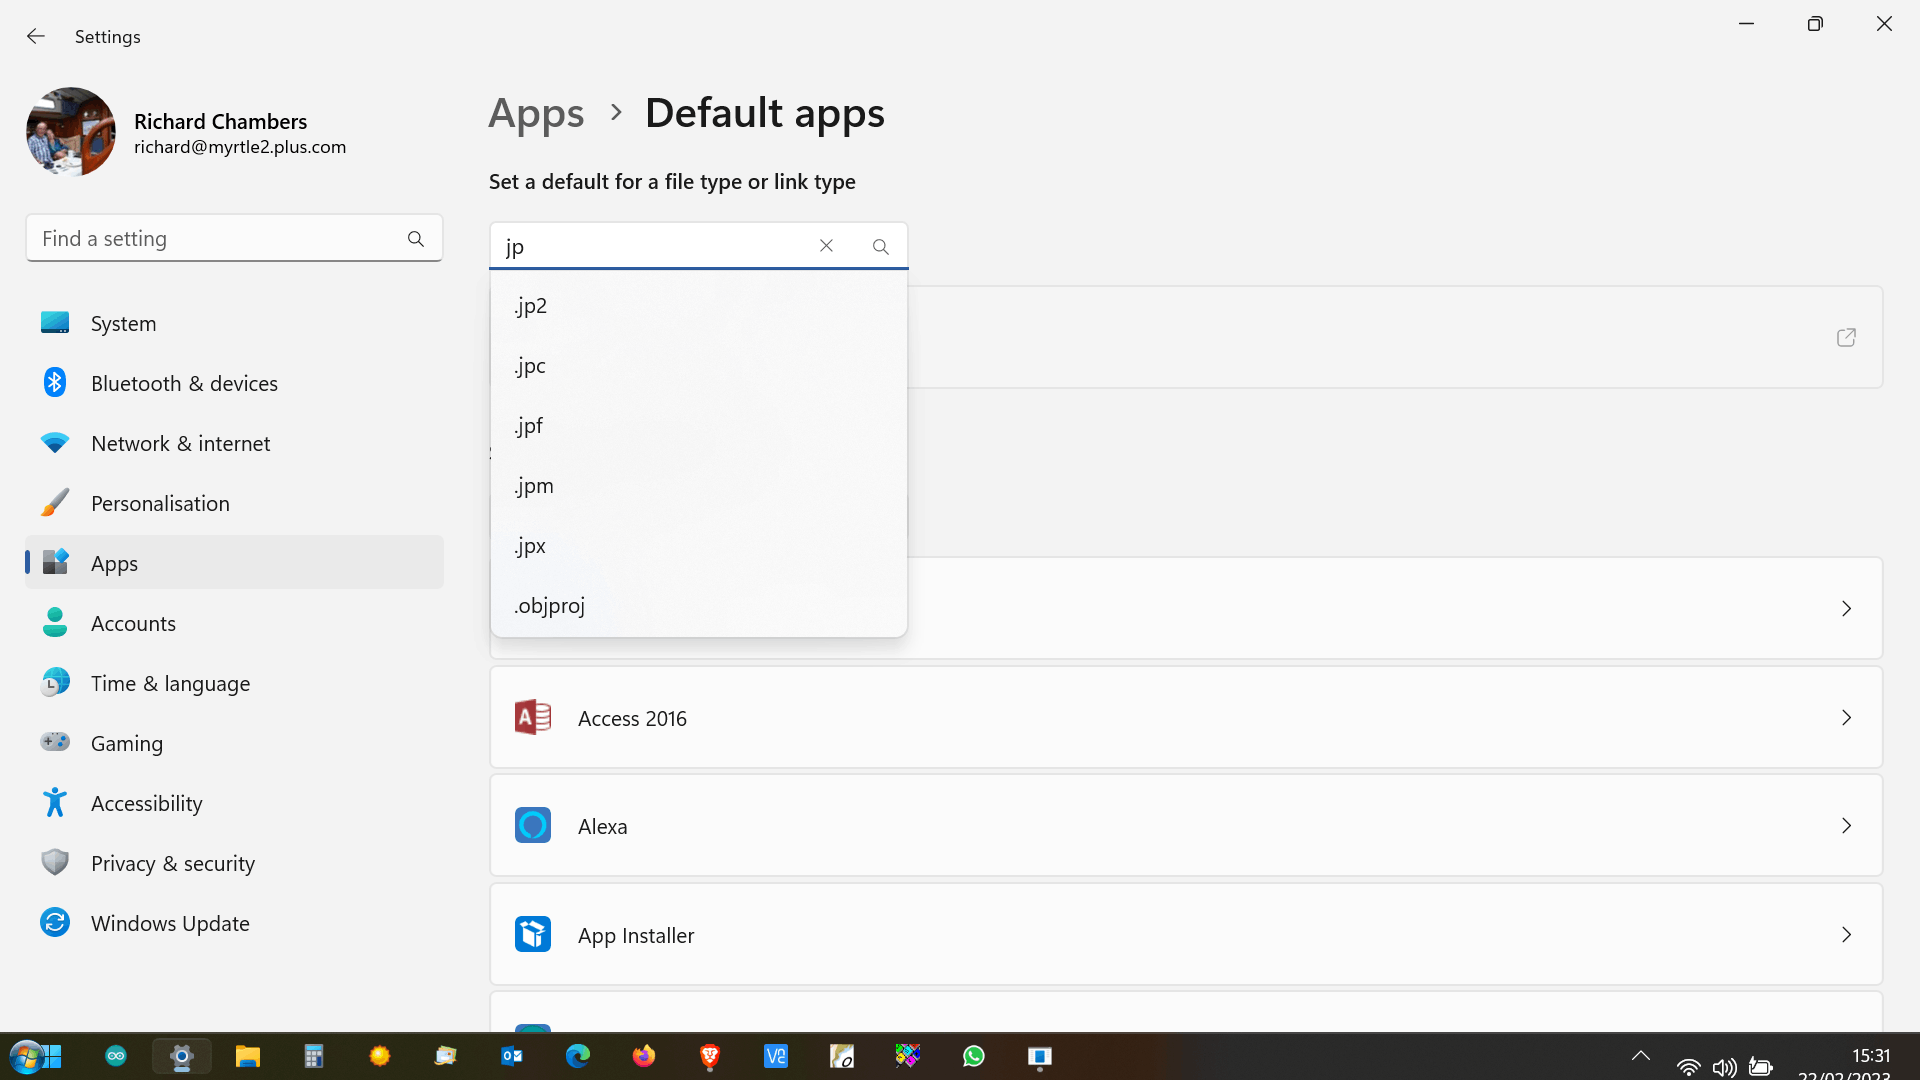The height and width of the screenshot is (1080, 1920).
Task: Open Outlook from the taskbar
Action: 512,1056
